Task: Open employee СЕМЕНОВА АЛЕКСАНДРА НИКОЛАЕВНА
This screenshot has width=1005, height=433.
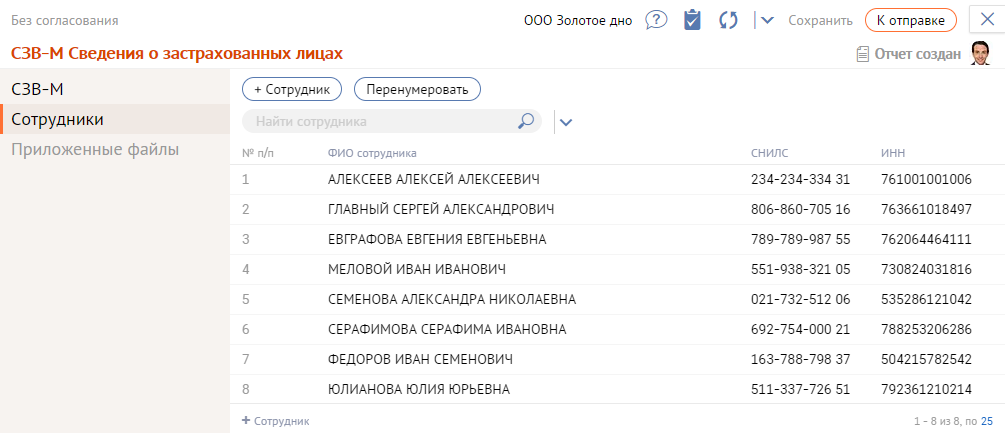Action: click(x=452, y=299)
